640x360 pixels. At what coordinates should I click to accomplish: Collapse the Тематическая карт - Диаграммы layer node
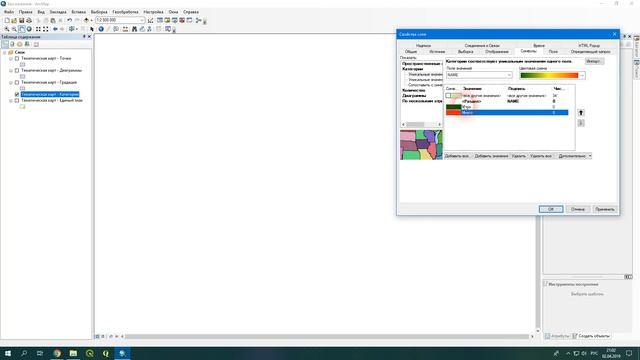click(11, 70)
